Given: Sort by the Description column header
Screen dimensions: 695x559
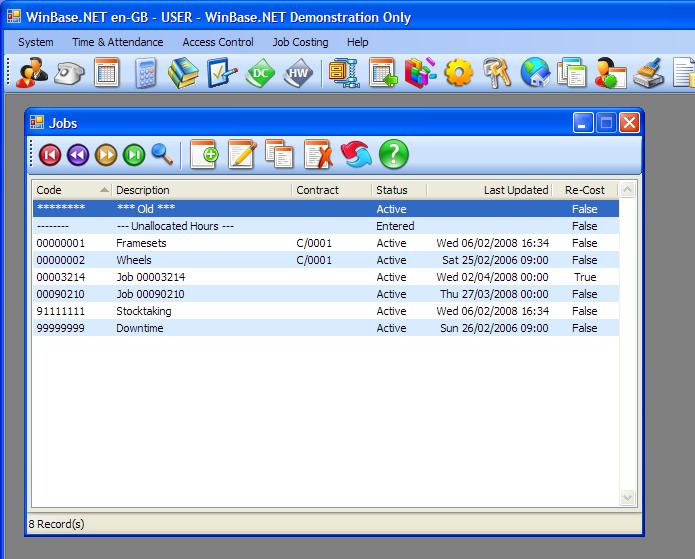Looking at the screenshot, I should 201,190.
